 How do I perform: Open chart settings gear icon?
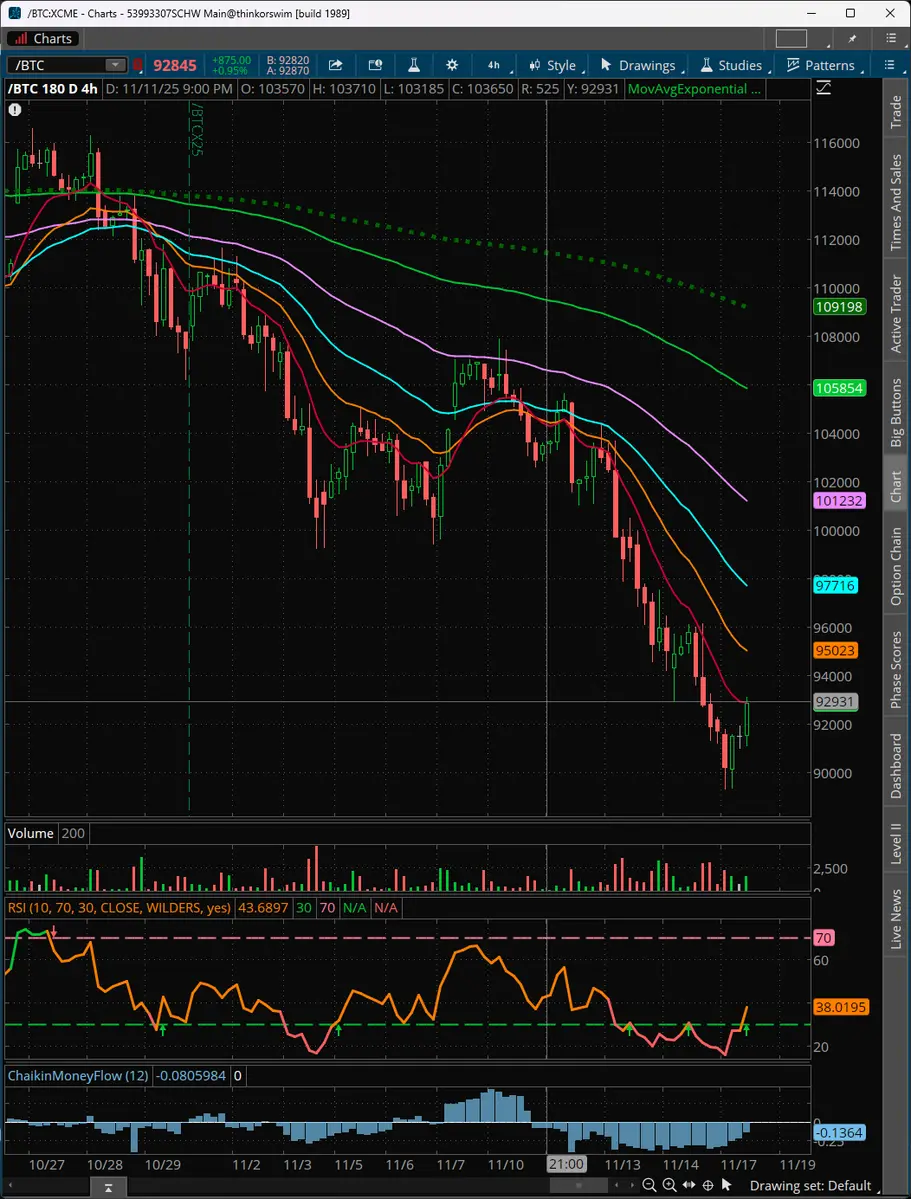pos(452,65)
